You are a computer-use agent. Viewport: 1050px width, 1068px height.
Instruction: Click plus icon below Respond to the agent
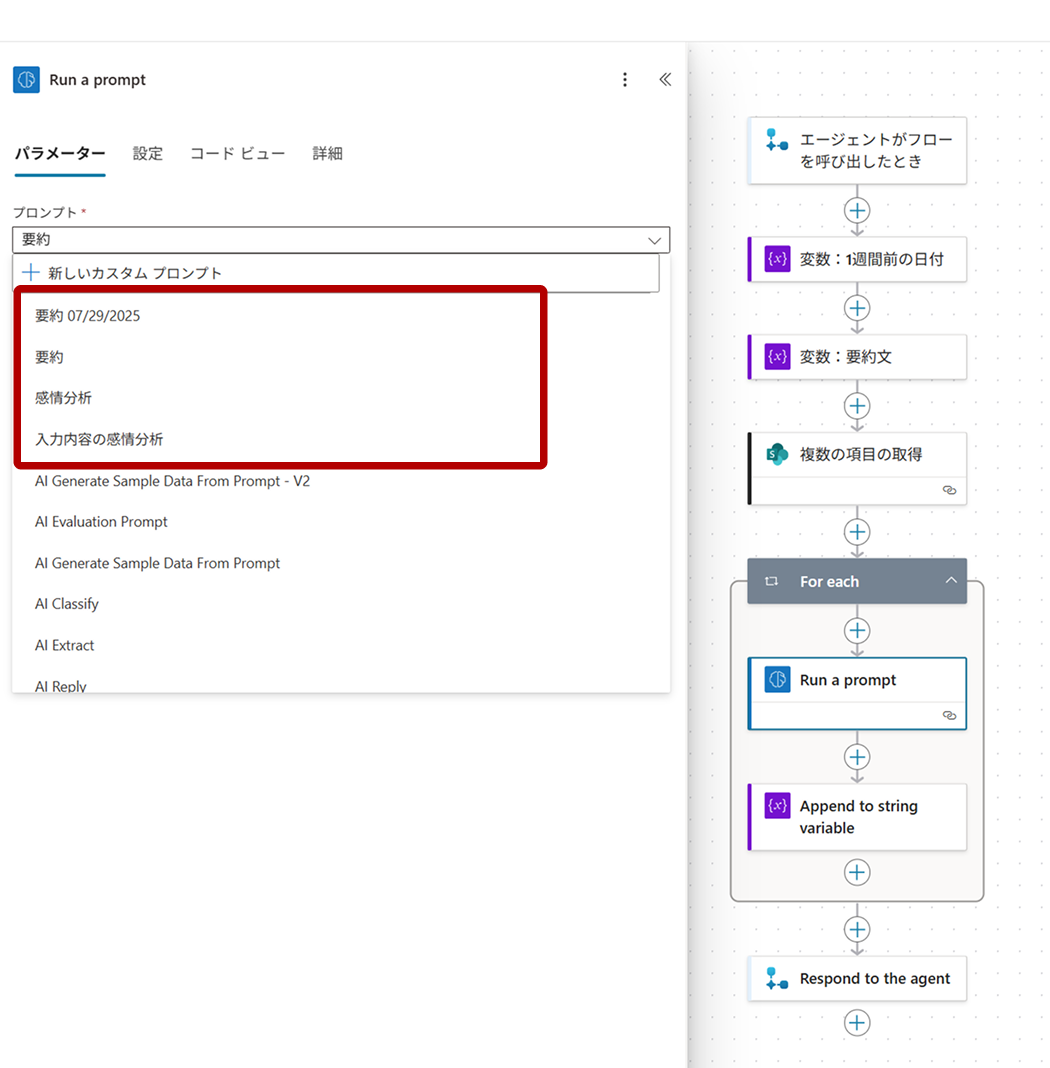[x=857, y=1022]
